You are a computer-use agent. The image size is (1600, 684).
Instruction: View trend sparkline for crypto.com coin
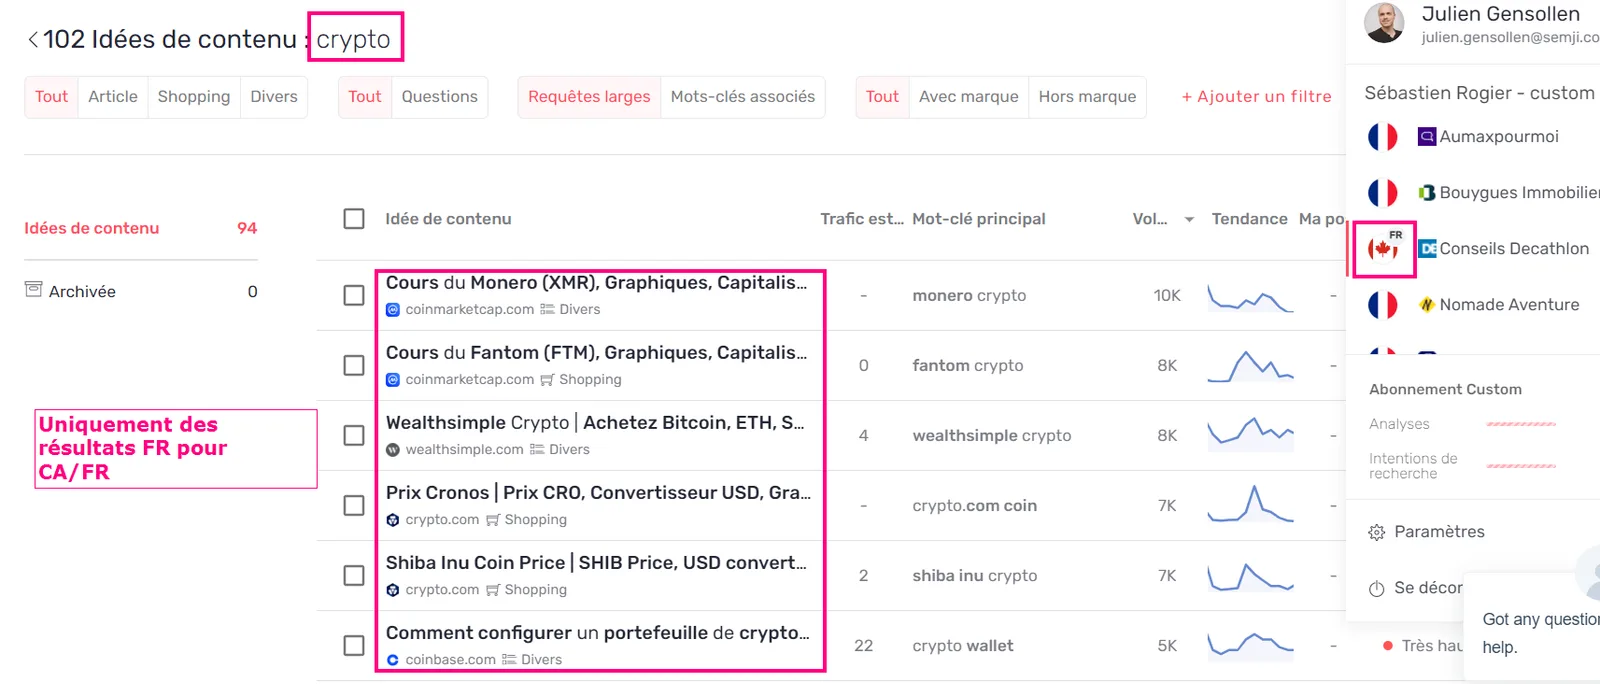(x=1250, y=504)
